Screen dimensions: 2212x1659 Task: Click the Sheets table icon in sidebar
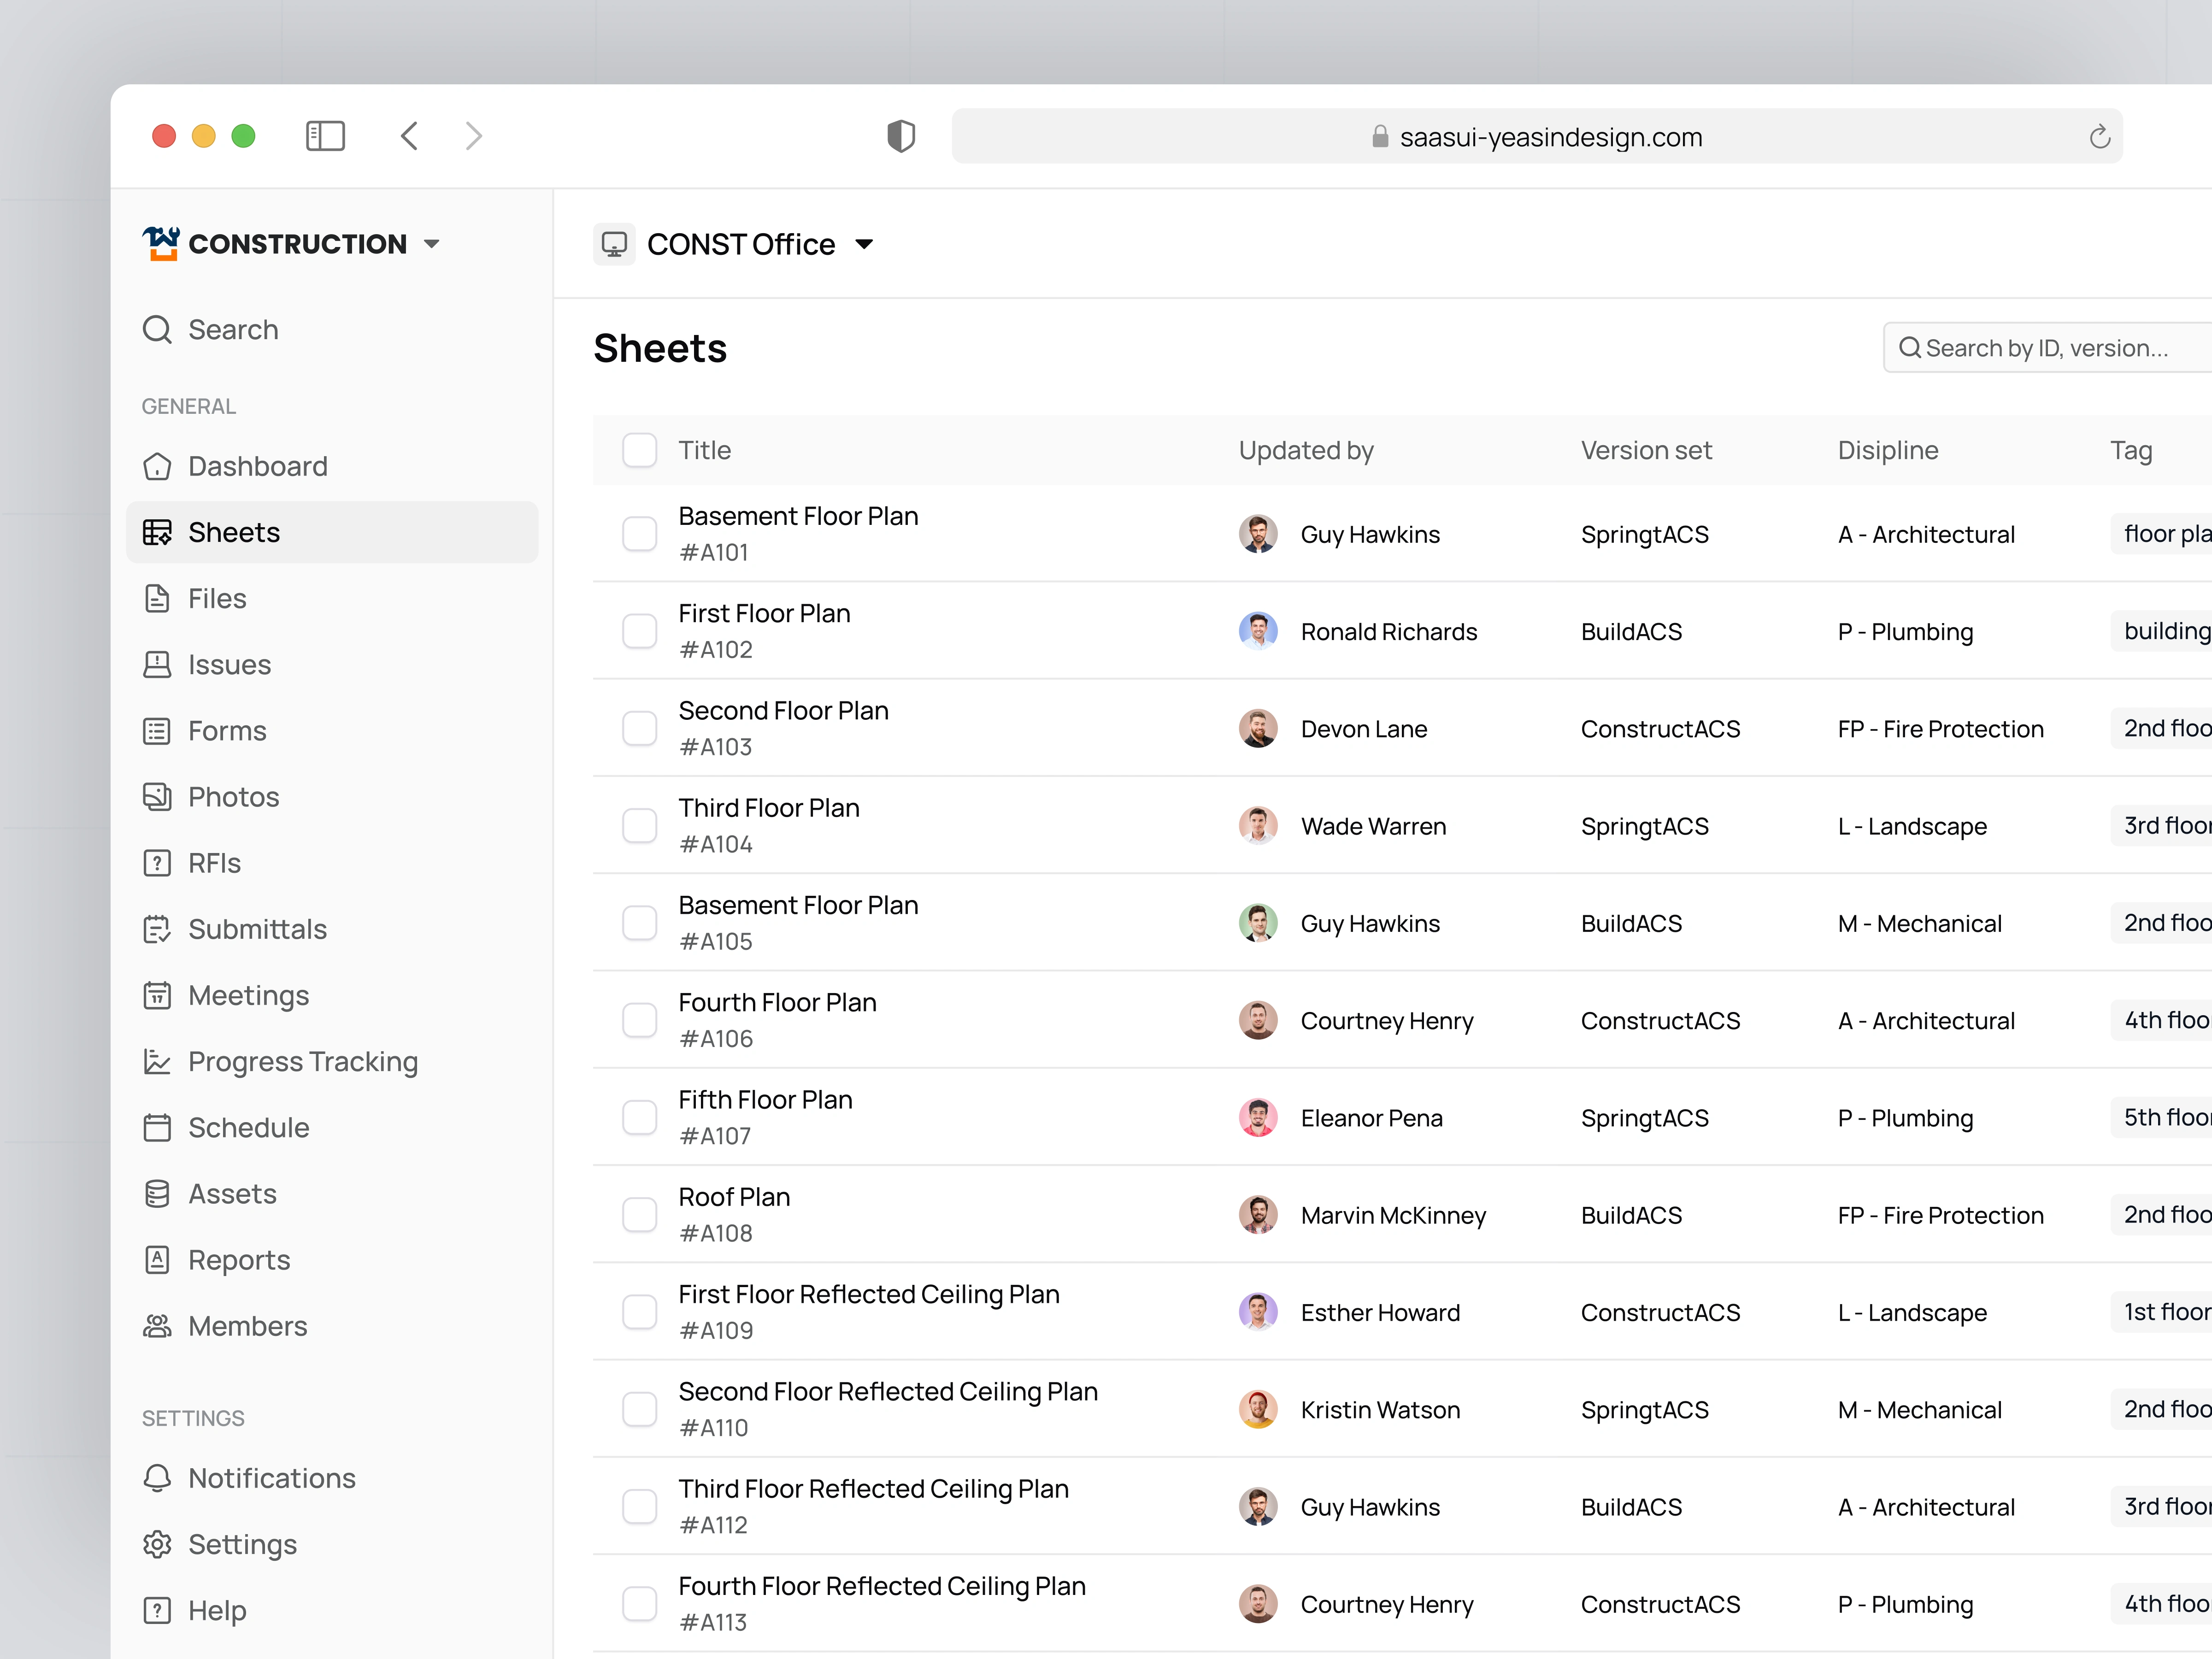pos(157,532)
